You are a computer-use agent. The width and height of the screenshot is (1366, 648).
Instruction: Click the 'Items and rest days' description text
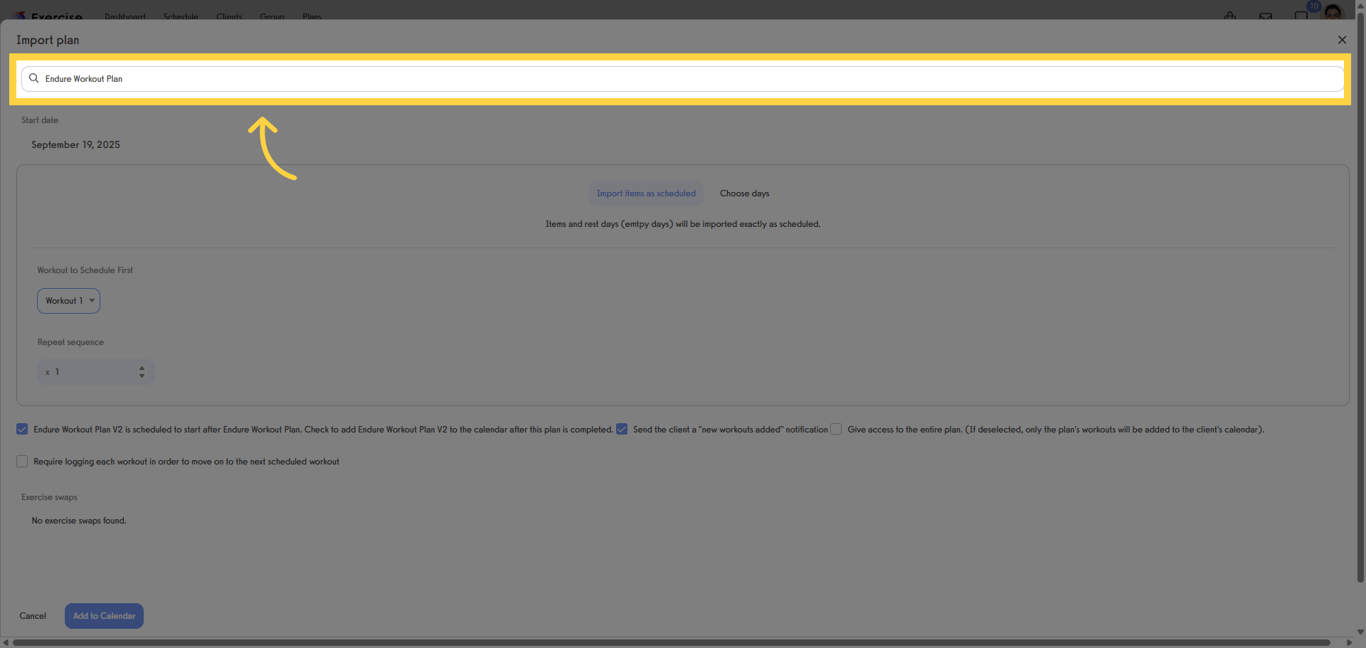pyautogui.click(x=683, y=224)
